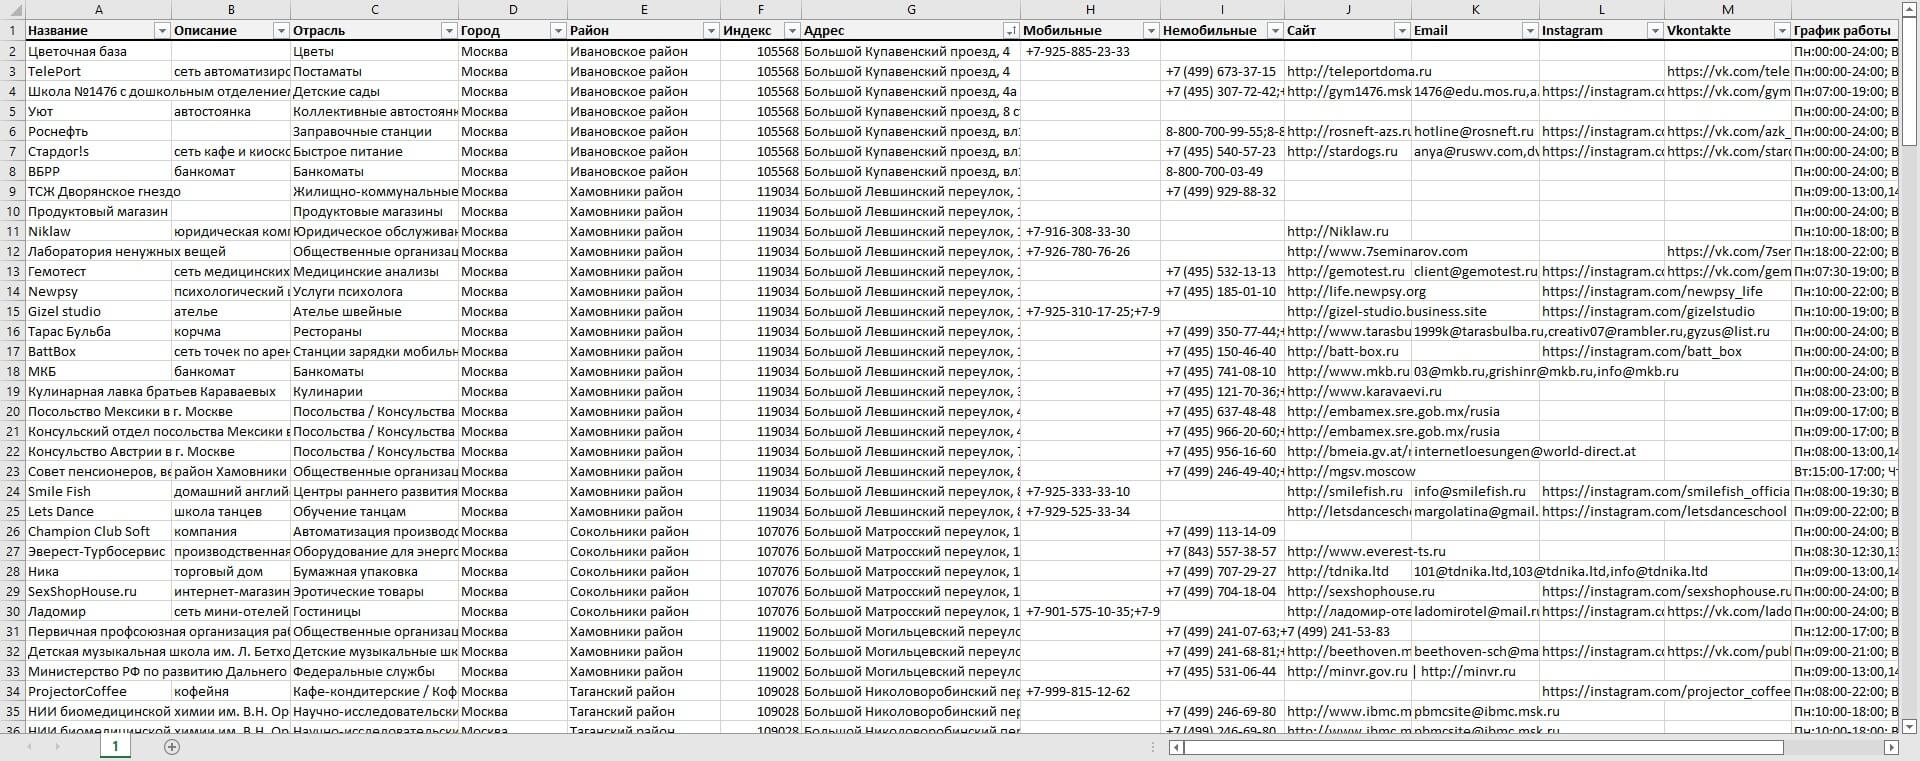Select column G header
The image size is (1920, 761).
point(911,9)
